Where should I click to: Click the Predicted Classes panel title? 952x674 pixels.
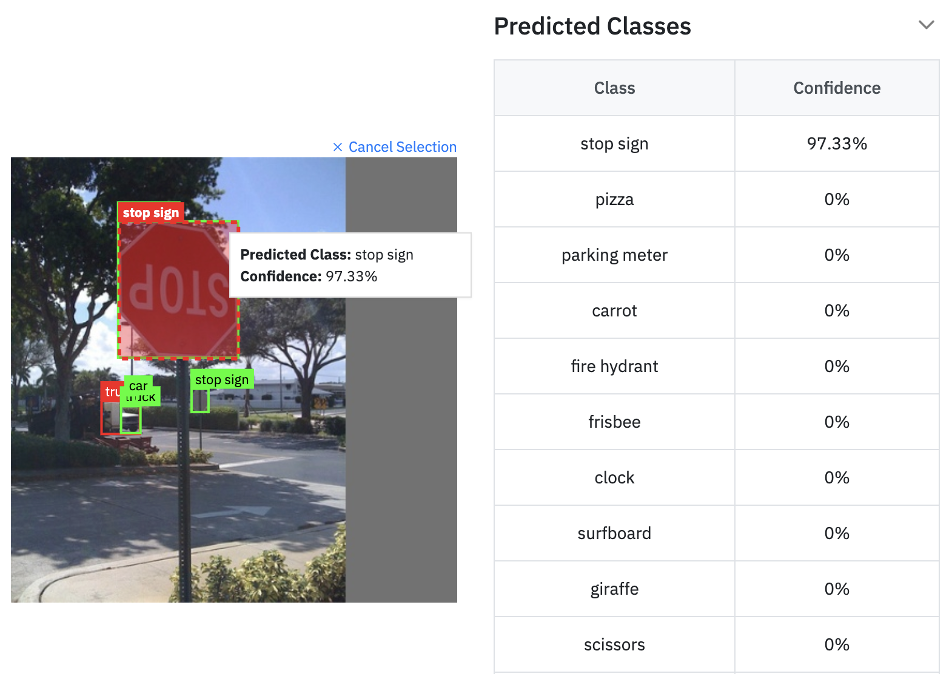coord(592,26)
